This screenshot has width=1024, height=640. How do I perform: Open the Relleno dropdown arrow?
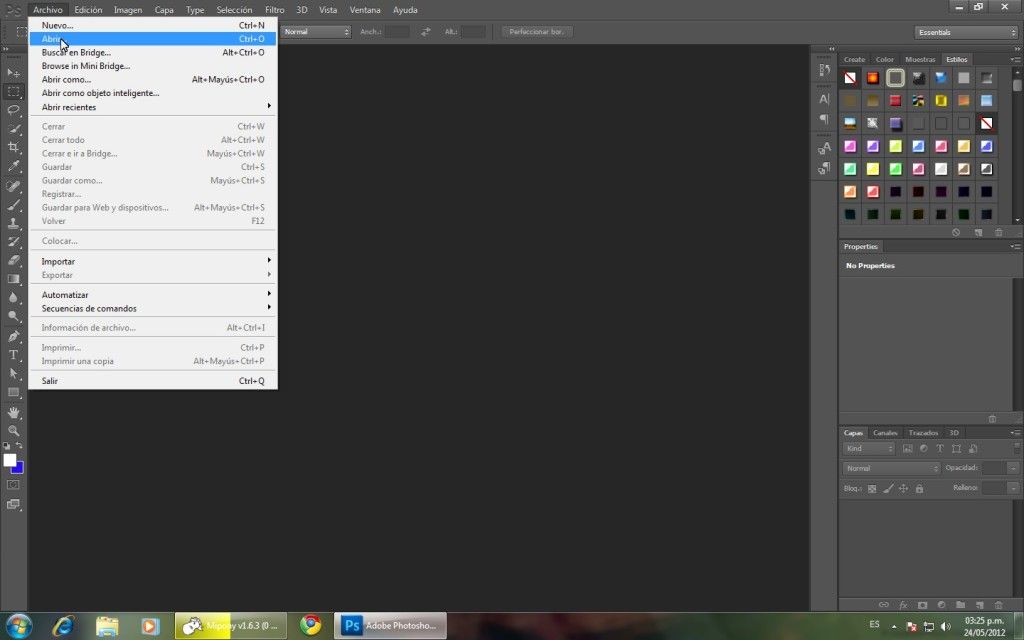[x=1013, y=488]
